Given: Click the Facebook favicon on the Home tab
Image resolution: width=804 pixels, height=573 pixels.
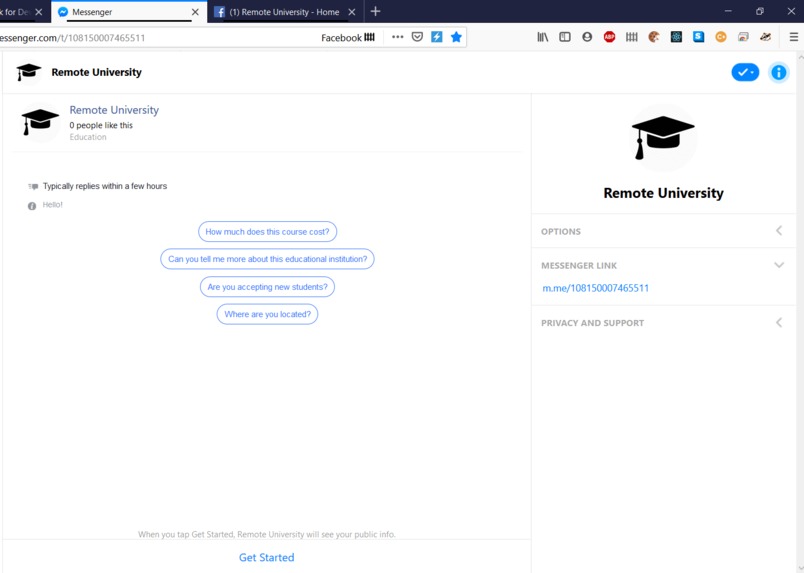Looking at the screenshot, I should [219, 12].
